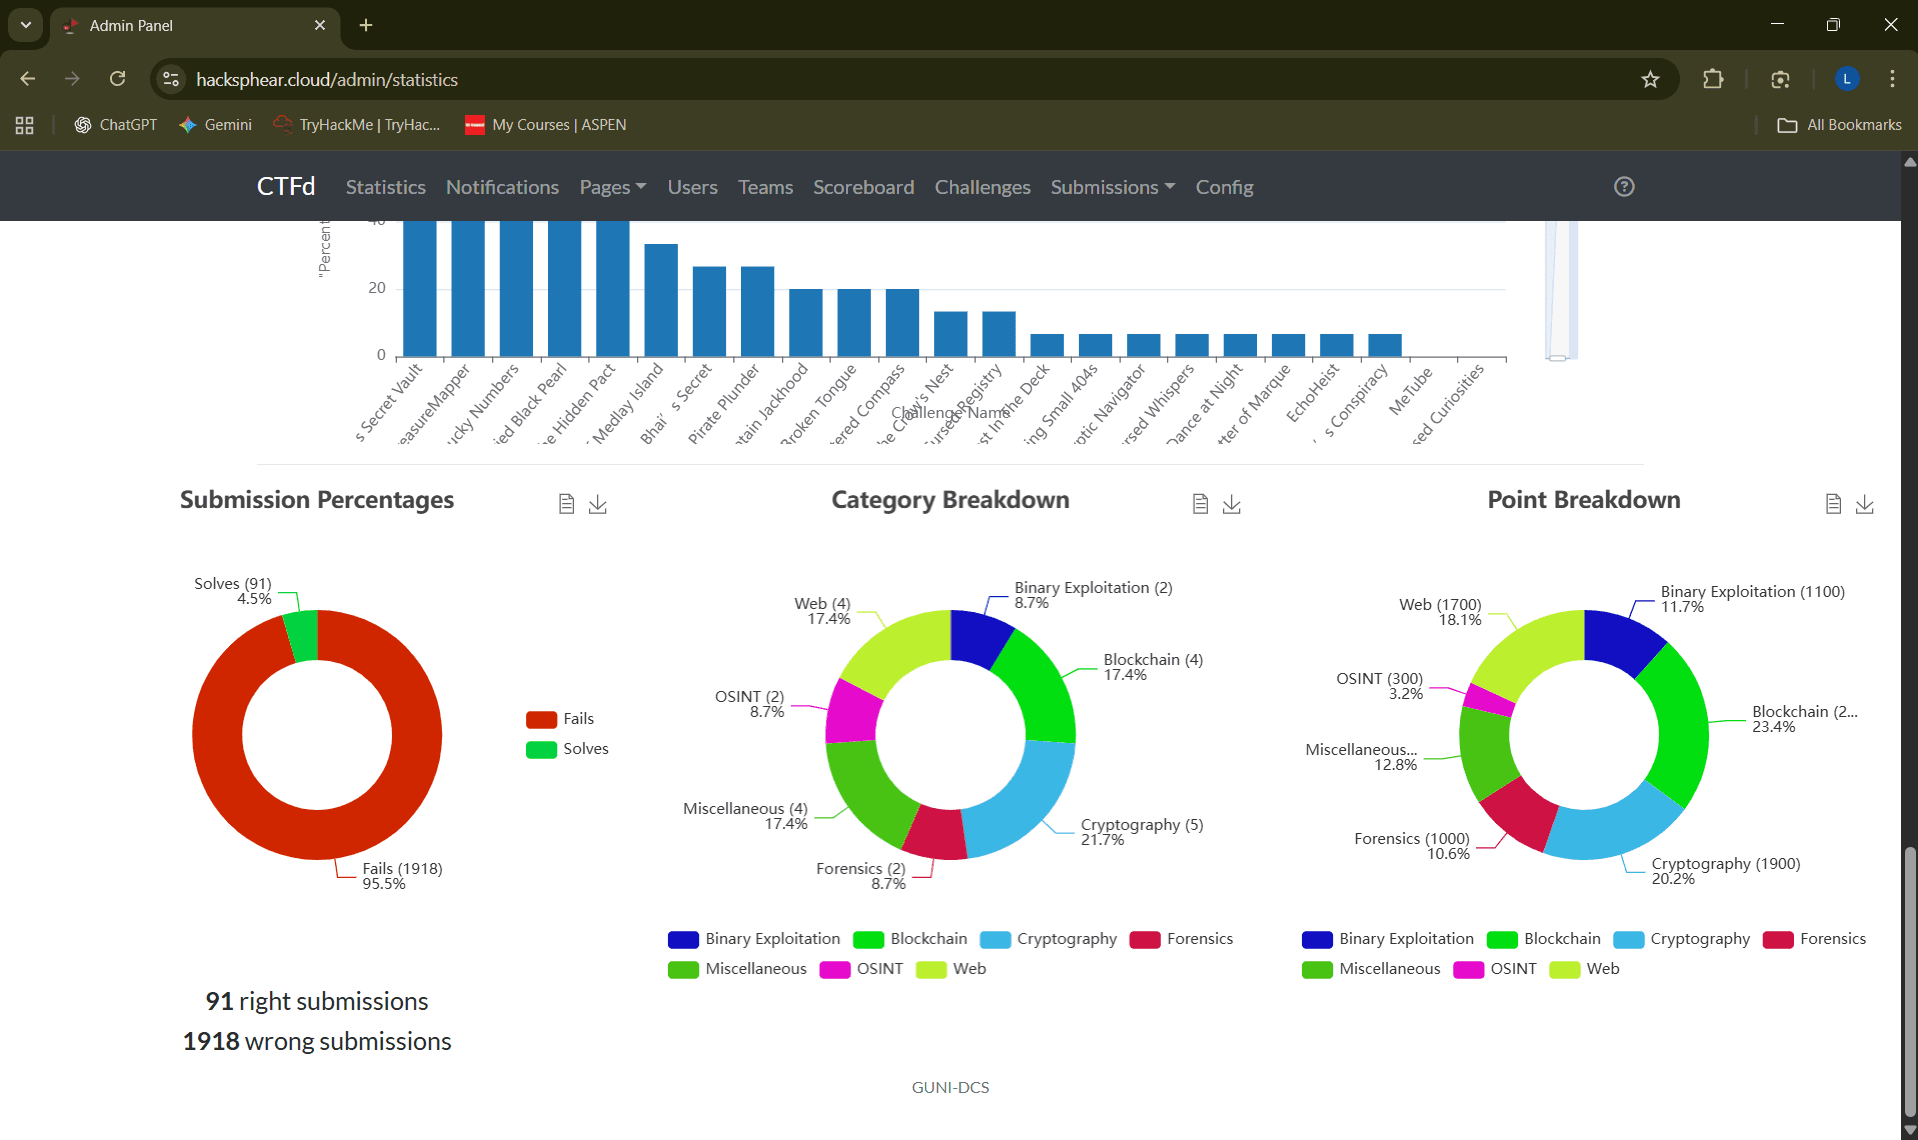
Task: Open the Scoreboard page
Action: click(x=863, y=187)
